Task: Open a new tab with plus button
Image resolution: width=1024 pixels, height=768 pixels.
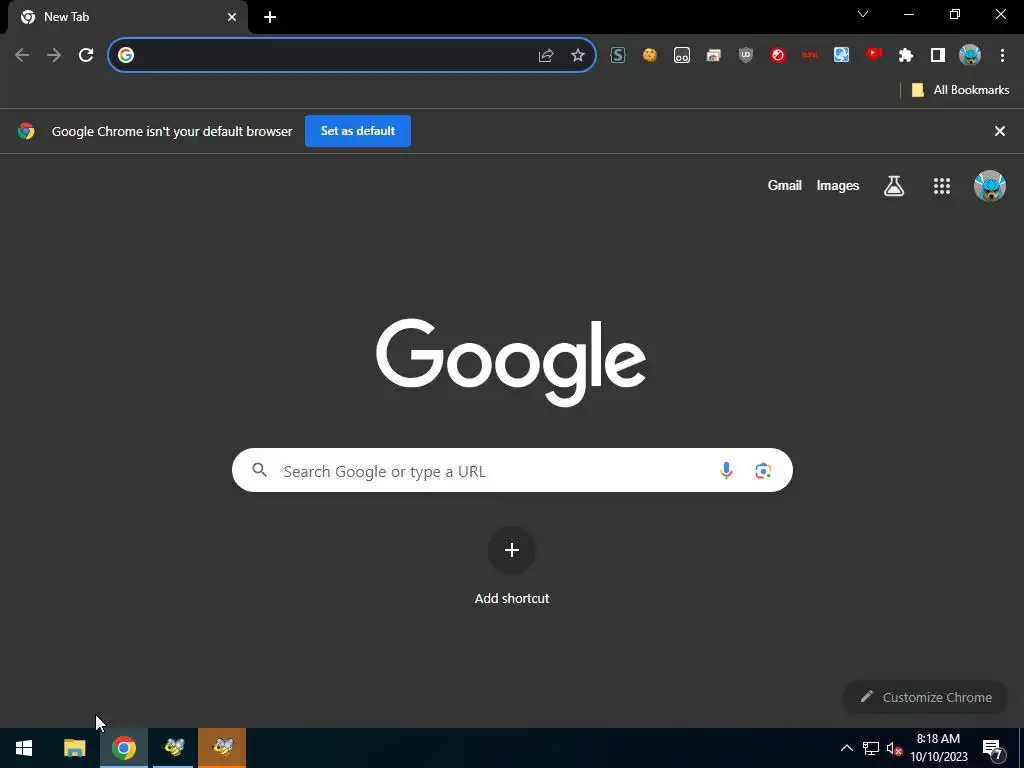Action: click(270, 17)
